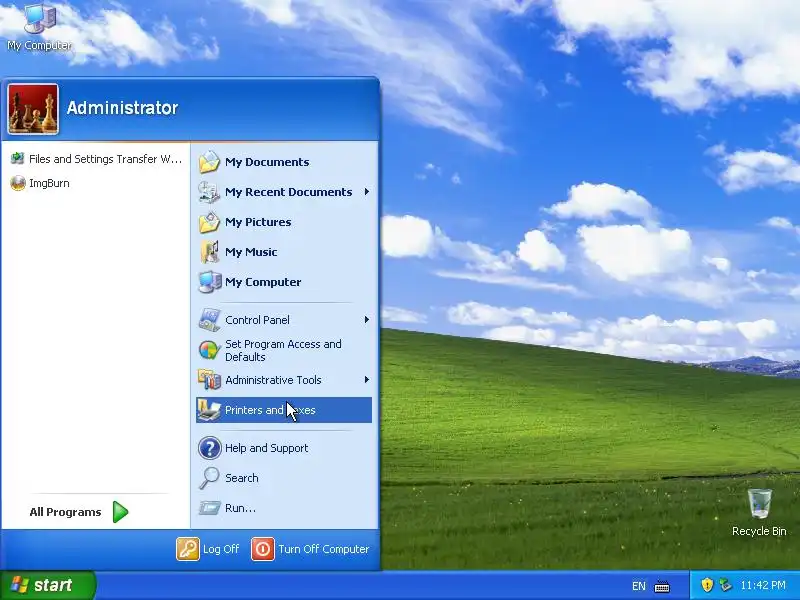Launch Files and Settings Transfer Wizard

coord(96,159)
